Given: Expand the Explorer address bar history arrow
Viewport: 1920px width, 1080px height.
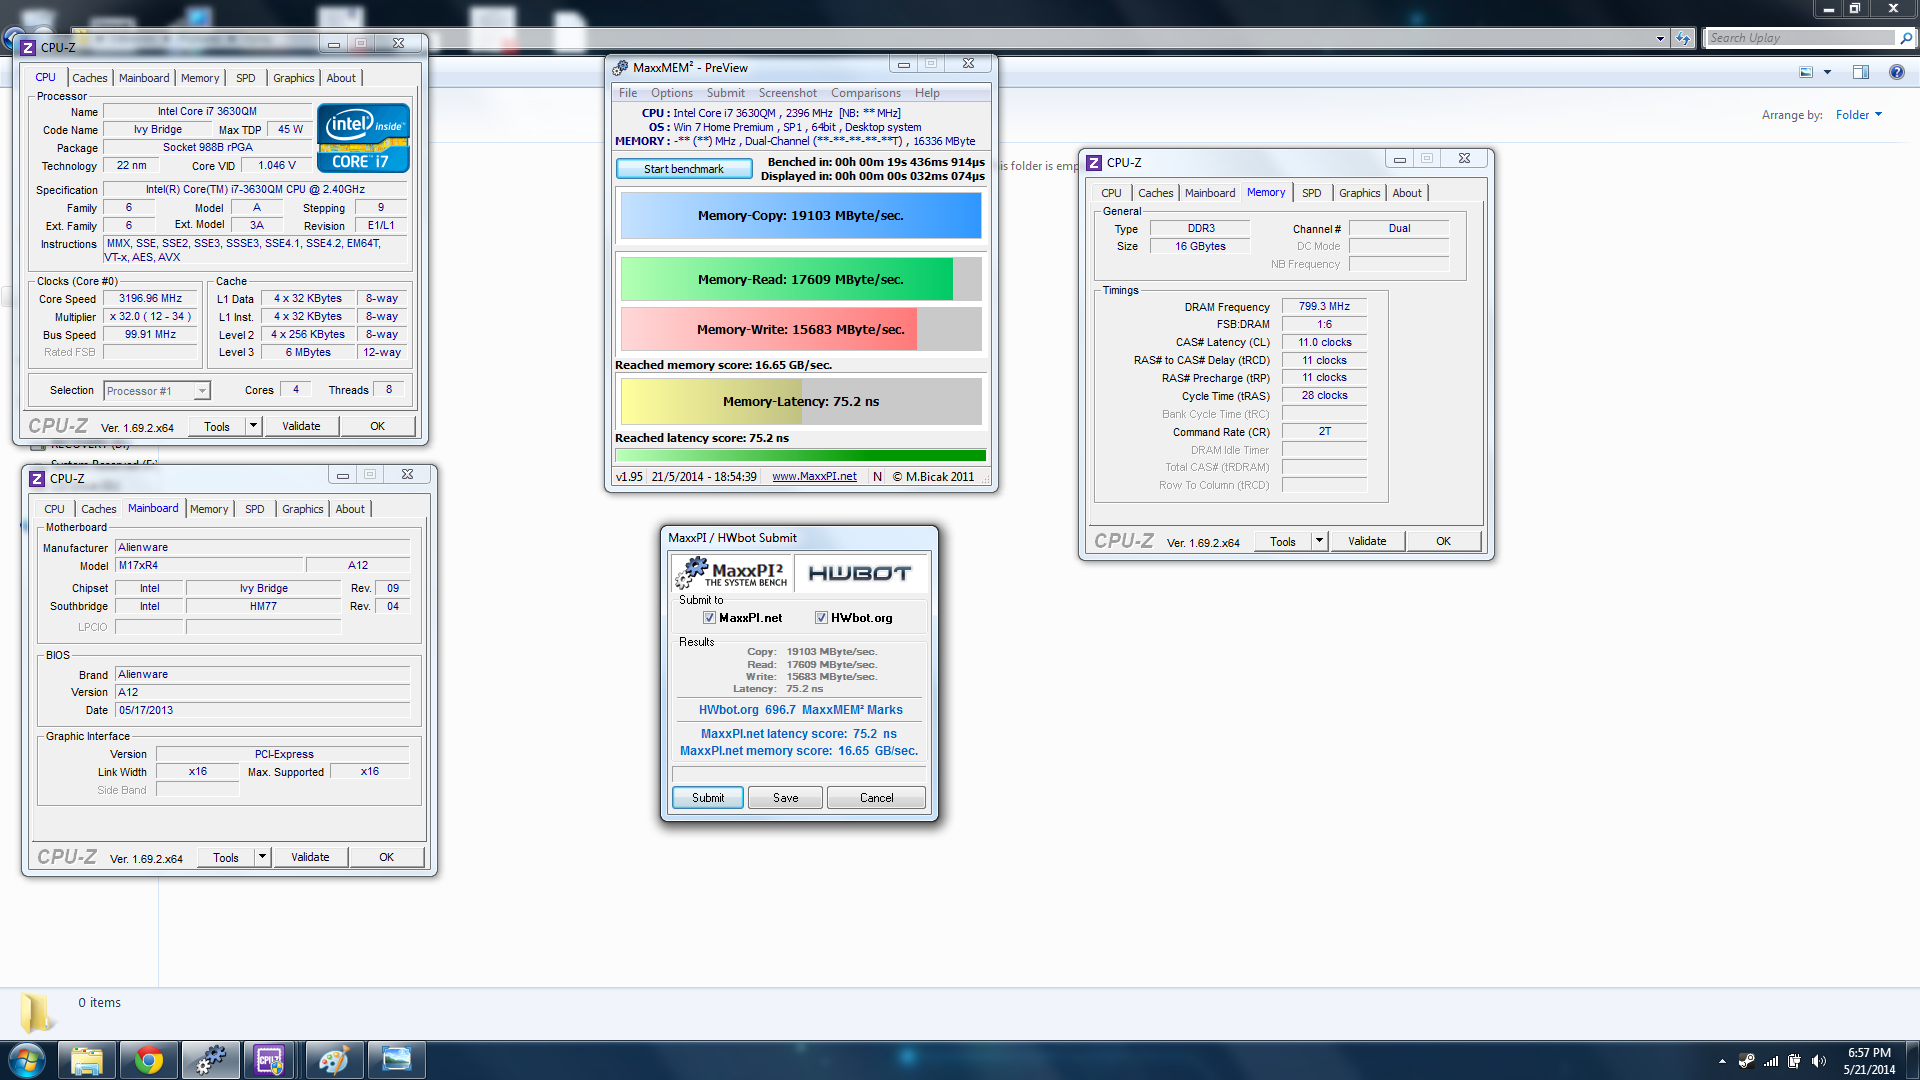Looking at the screenshot, I should [1660, 38].
